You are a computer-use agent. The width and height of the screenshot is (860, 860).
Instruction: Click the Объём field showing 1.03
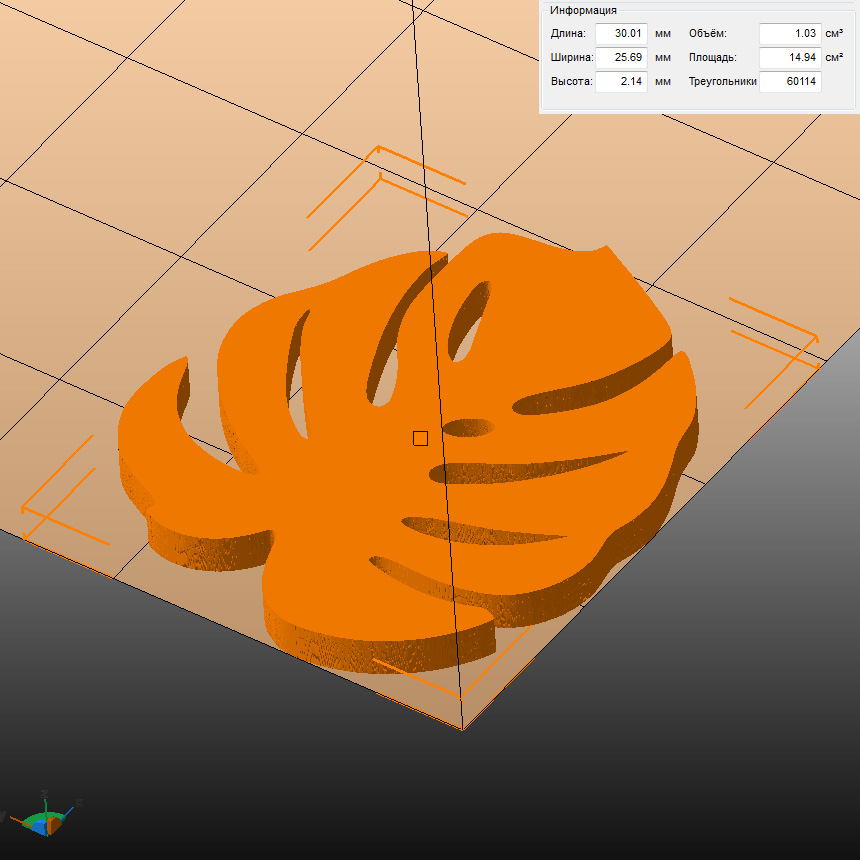789,34
